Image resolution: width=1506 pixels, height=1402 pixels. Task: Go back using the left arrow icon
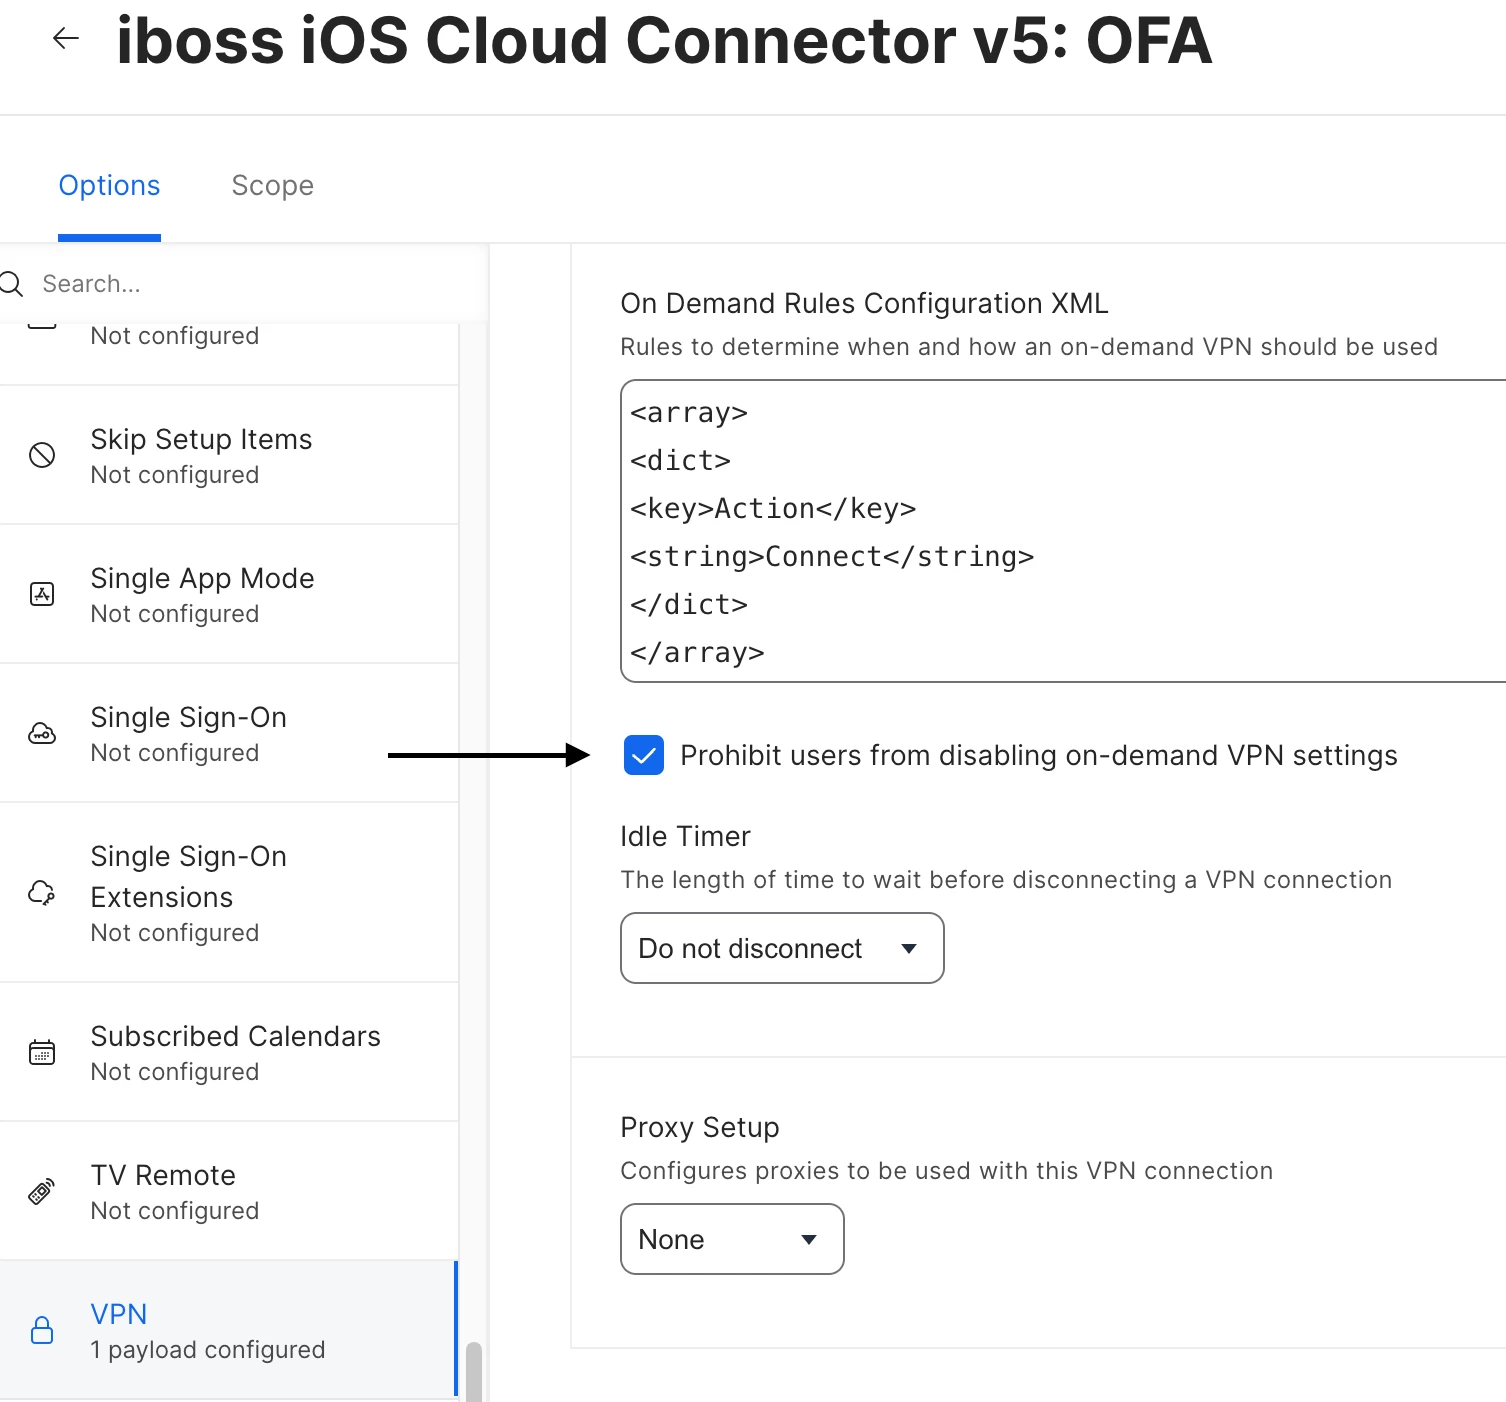pyautogui.click(x=66, y=39)
